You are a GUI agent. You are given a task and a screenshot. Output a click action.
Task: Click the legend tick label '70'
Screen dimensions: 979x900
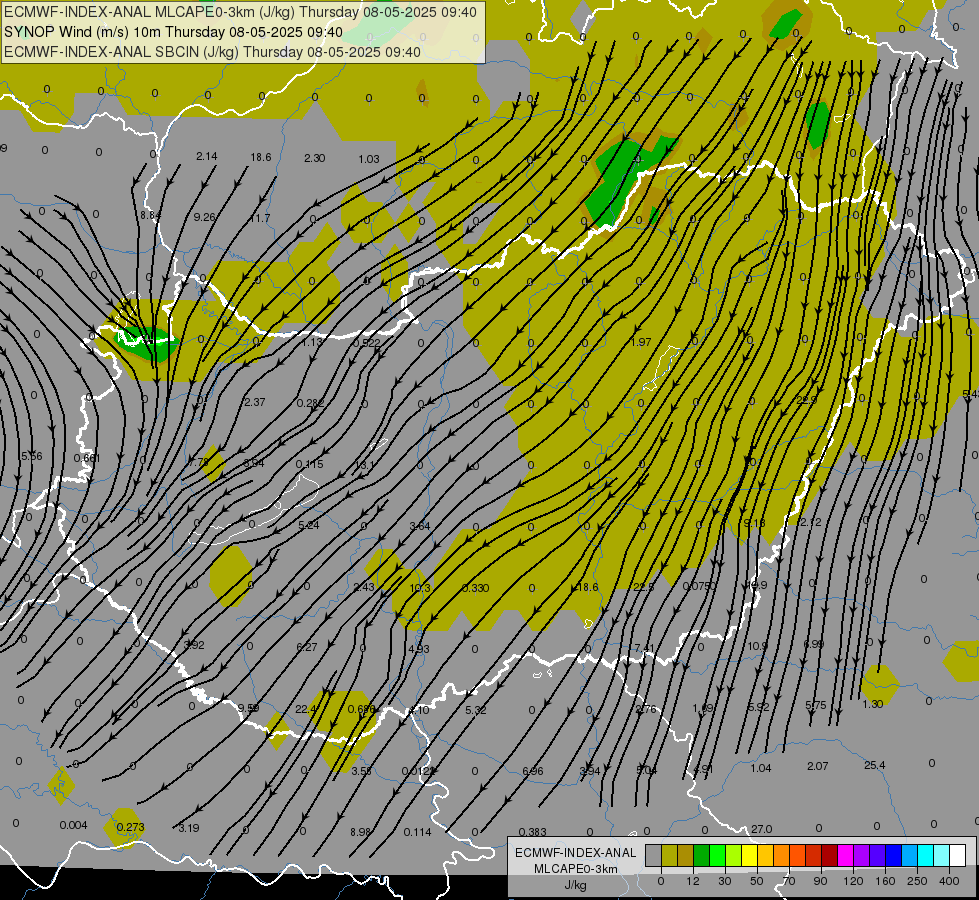tap(789, 881)
